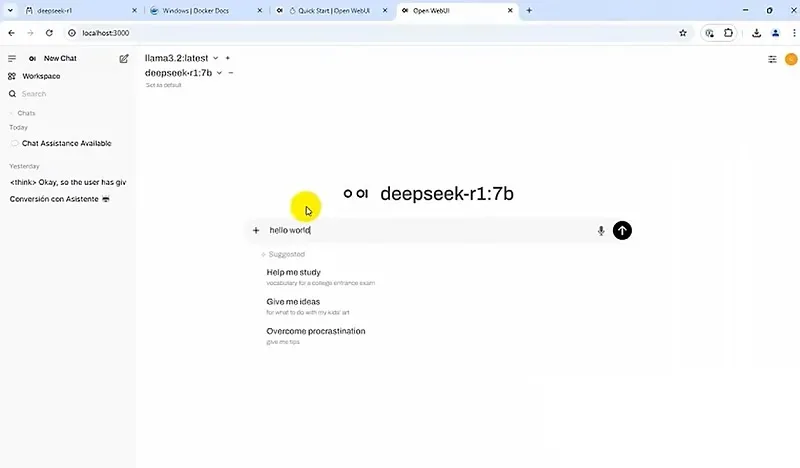
Task: Select the Help me study suggestion
Action: (320, 277)
